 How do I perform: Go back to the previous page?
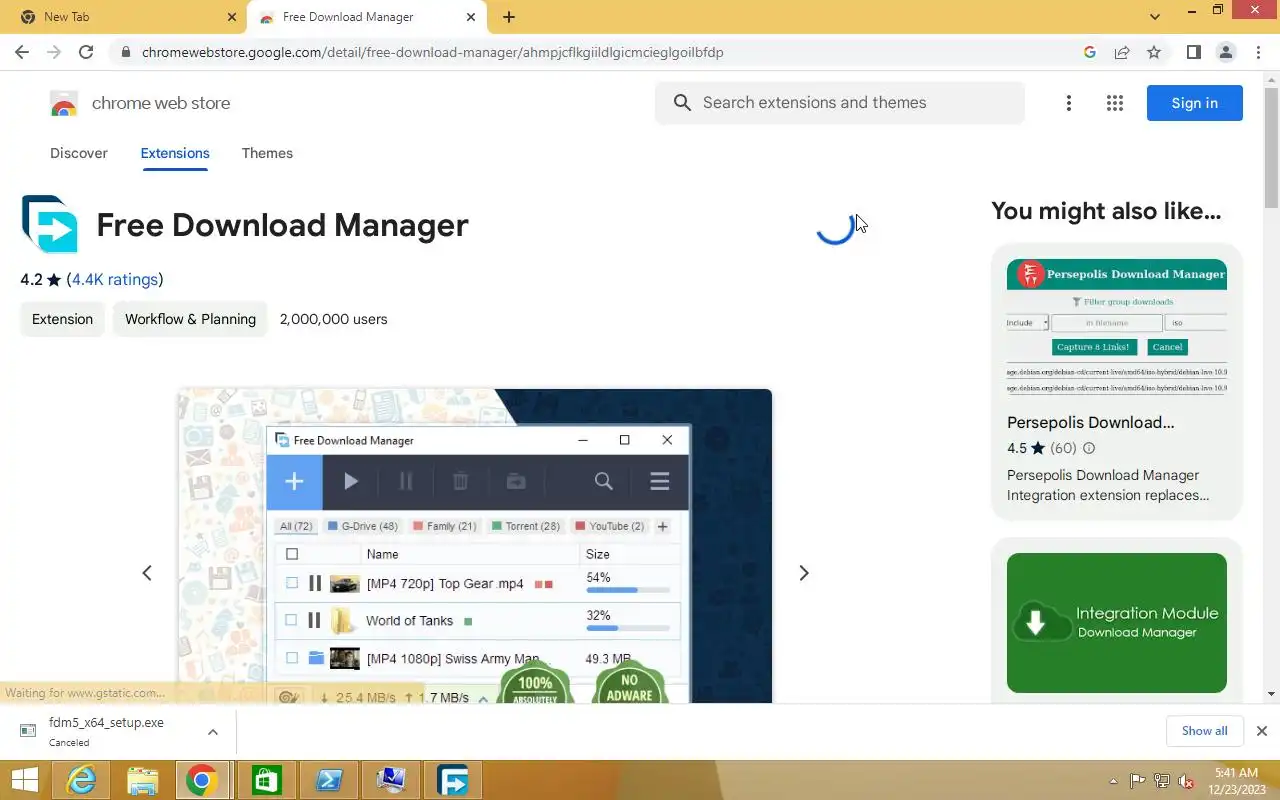(x=22, y=52)
